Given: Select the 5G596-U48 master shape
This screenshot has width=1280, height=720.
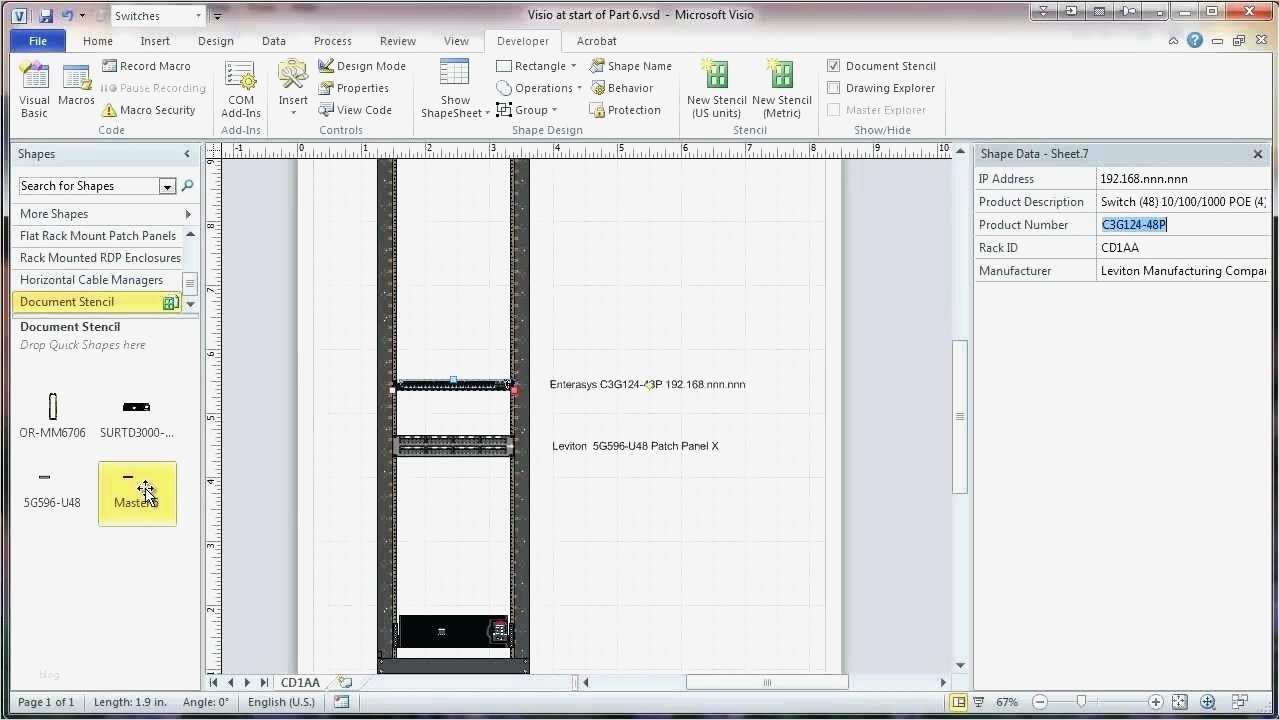Looking at the screenshot, I should point(52,491).
